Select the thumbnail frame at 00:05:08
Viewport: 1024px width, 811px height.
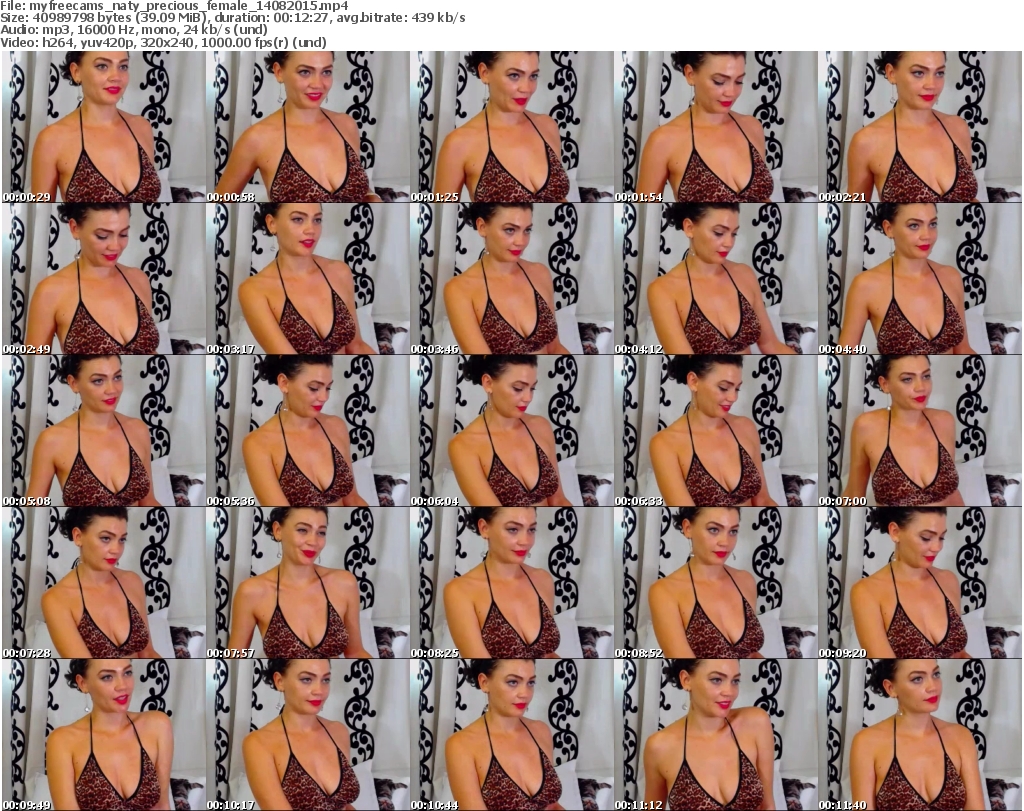click(x=104, y=431)
